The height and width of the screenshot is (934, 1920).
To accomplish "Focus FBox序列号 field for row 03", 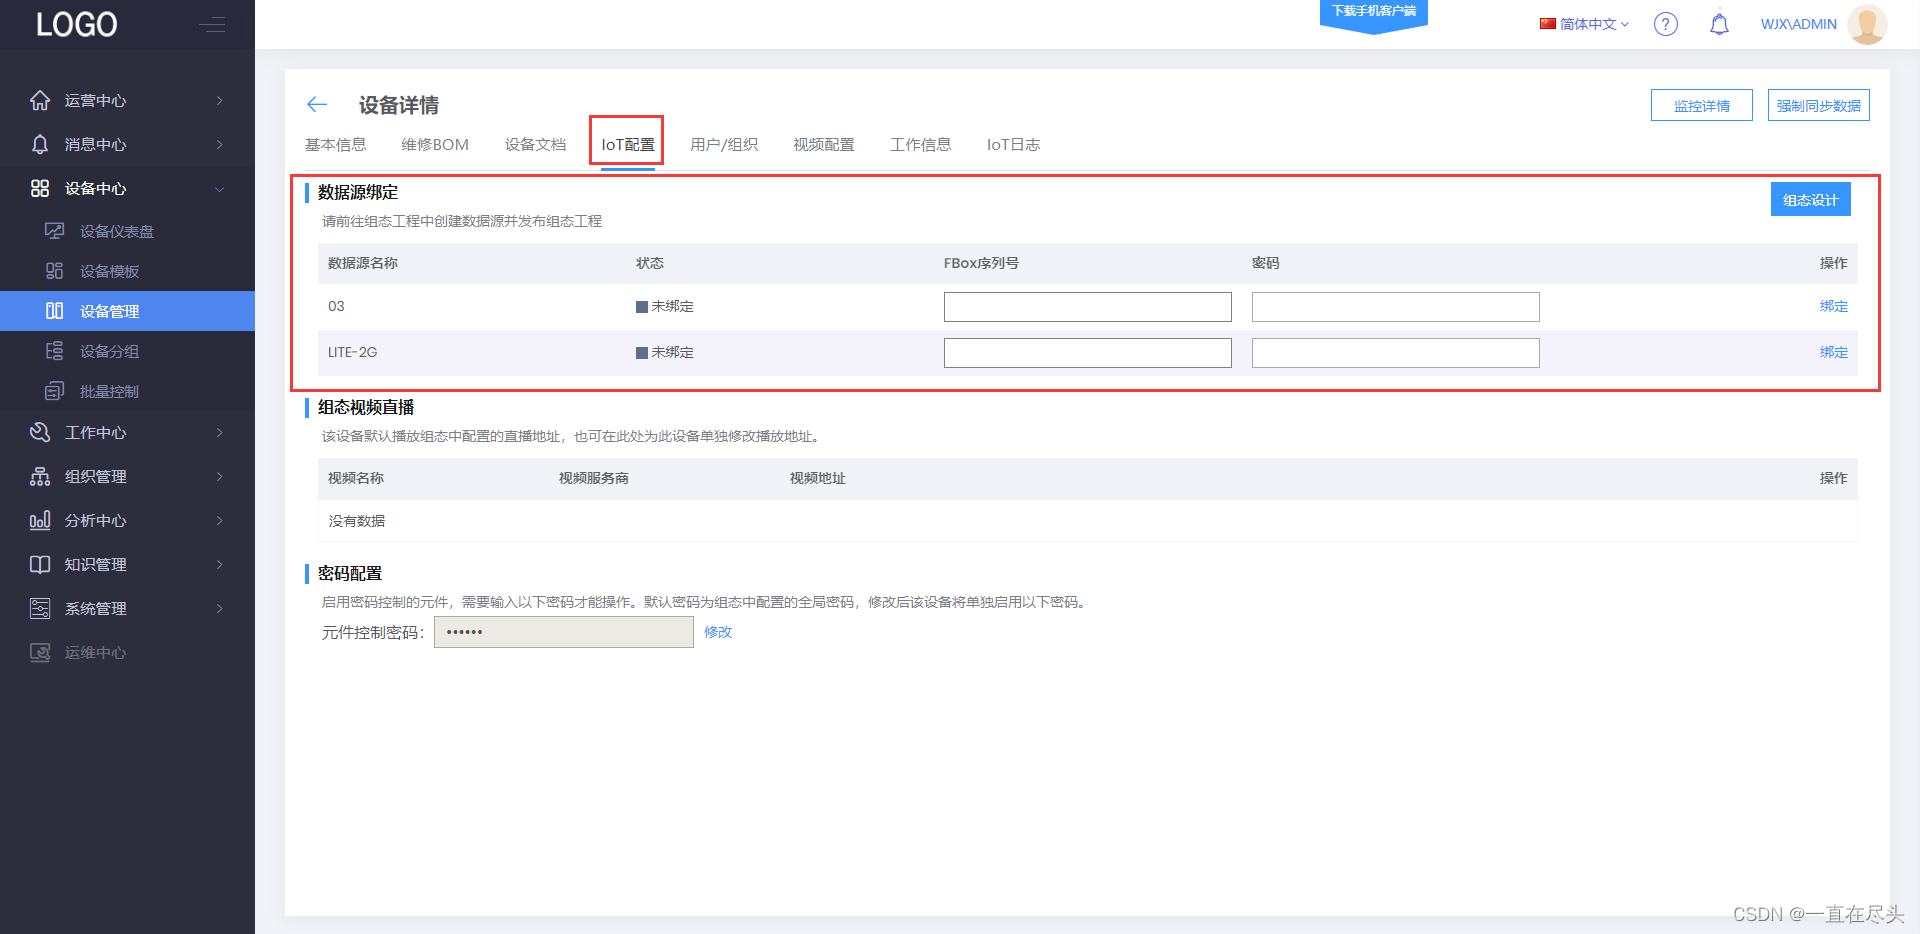I will pos(1088,307).
